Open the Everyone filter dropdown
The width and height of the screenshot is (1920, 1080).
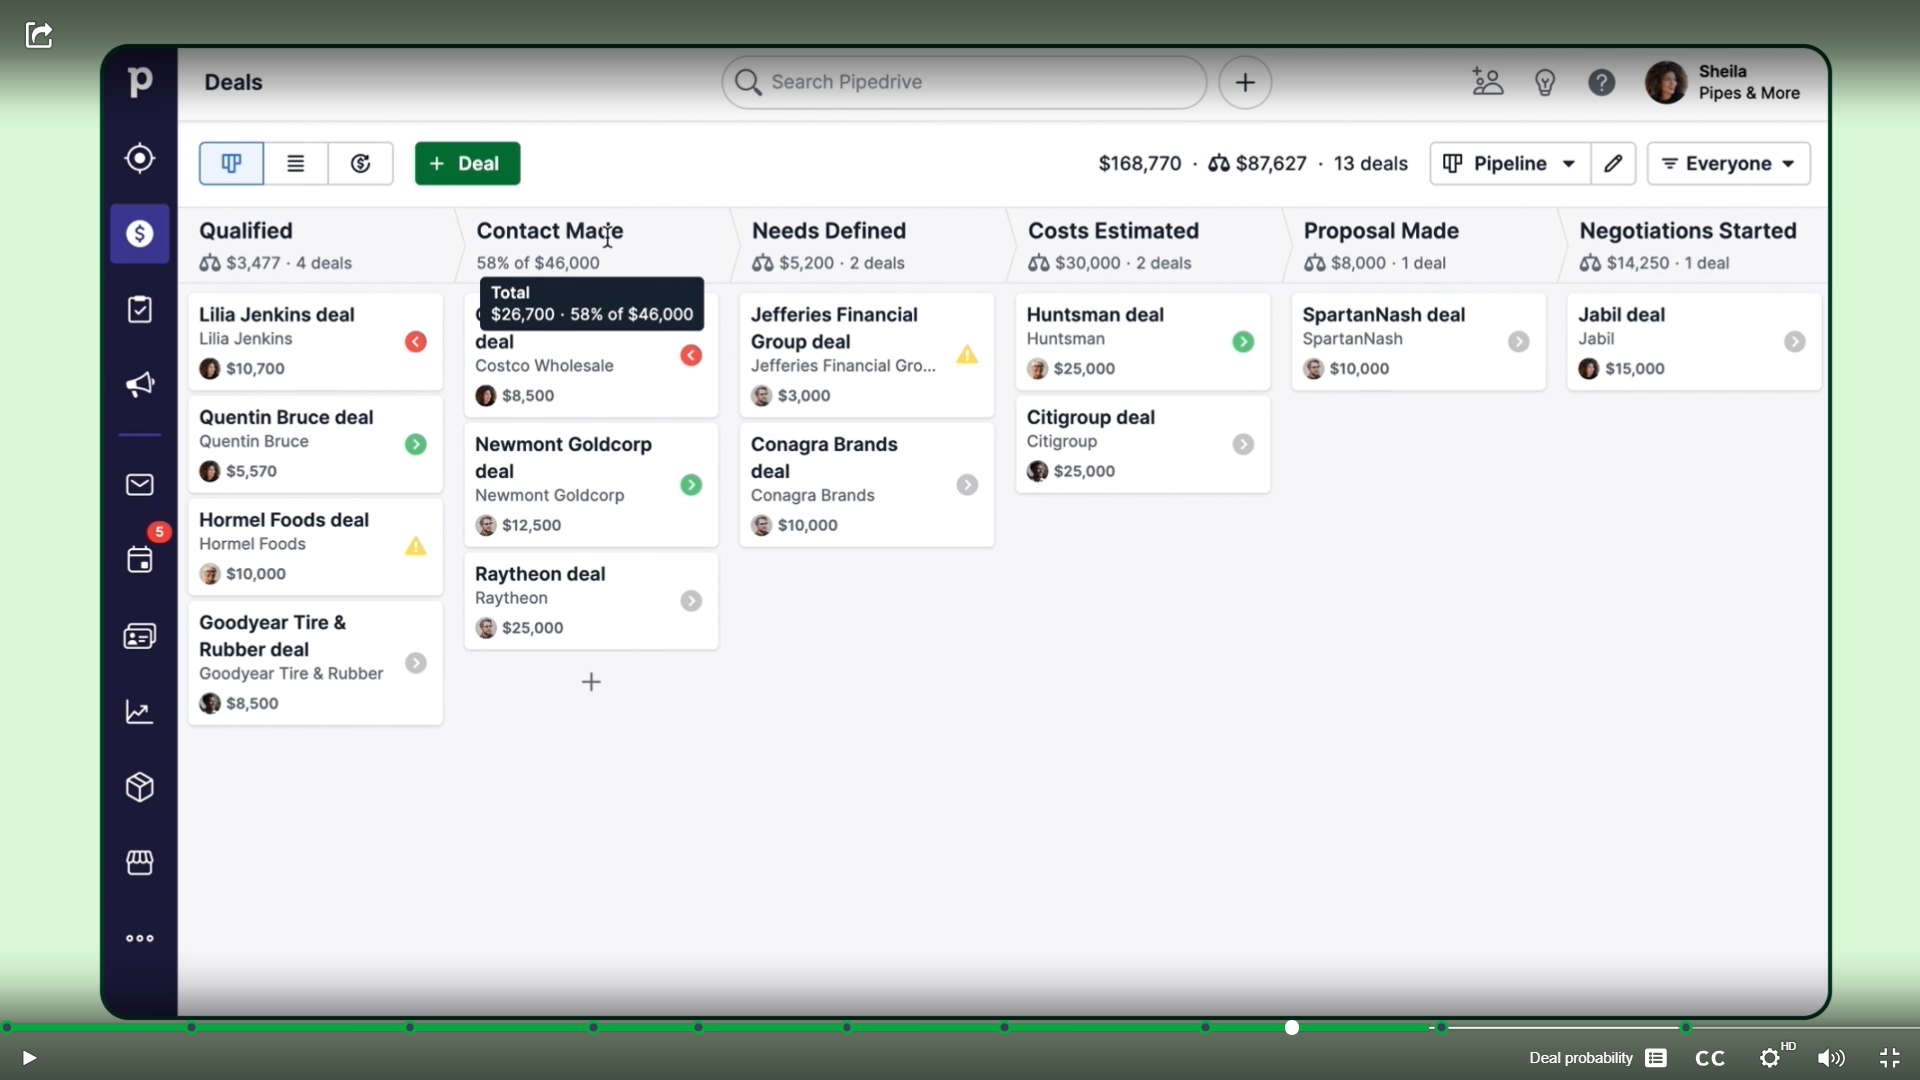click(1728, 164)
